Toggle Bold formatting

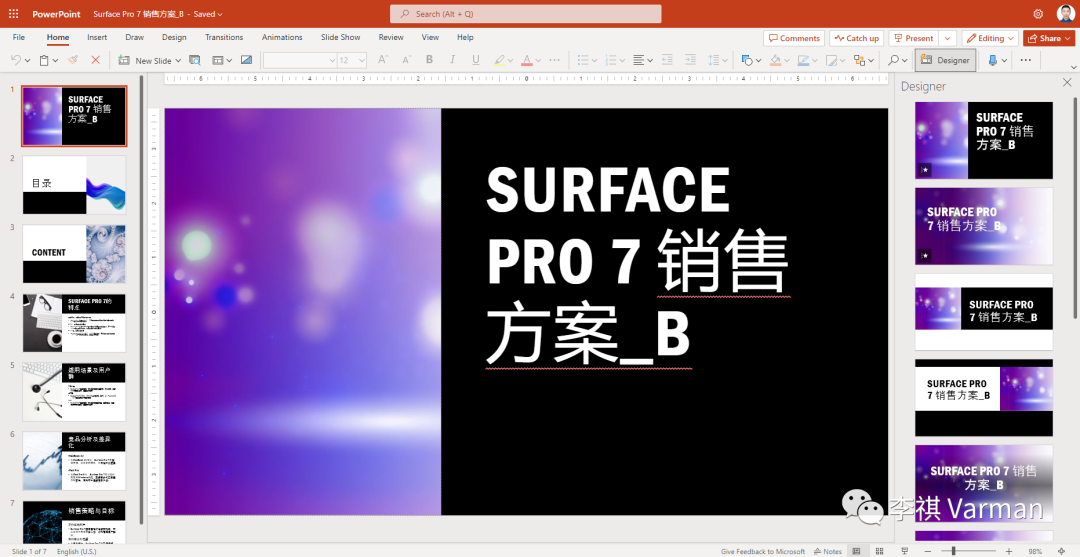(x=429, y=61)
